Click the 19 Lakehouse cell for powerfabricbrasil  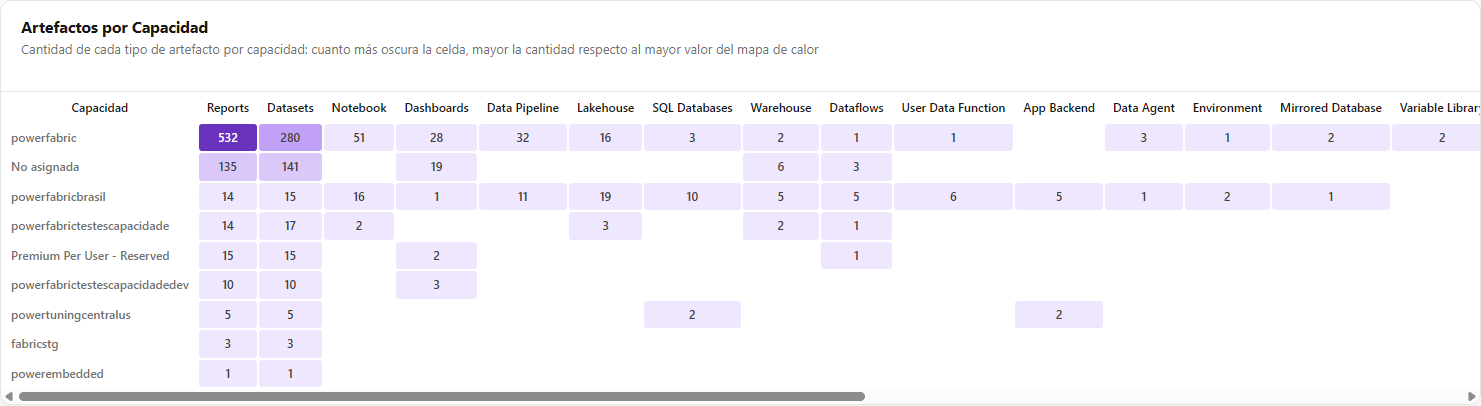tap(606, 197)
